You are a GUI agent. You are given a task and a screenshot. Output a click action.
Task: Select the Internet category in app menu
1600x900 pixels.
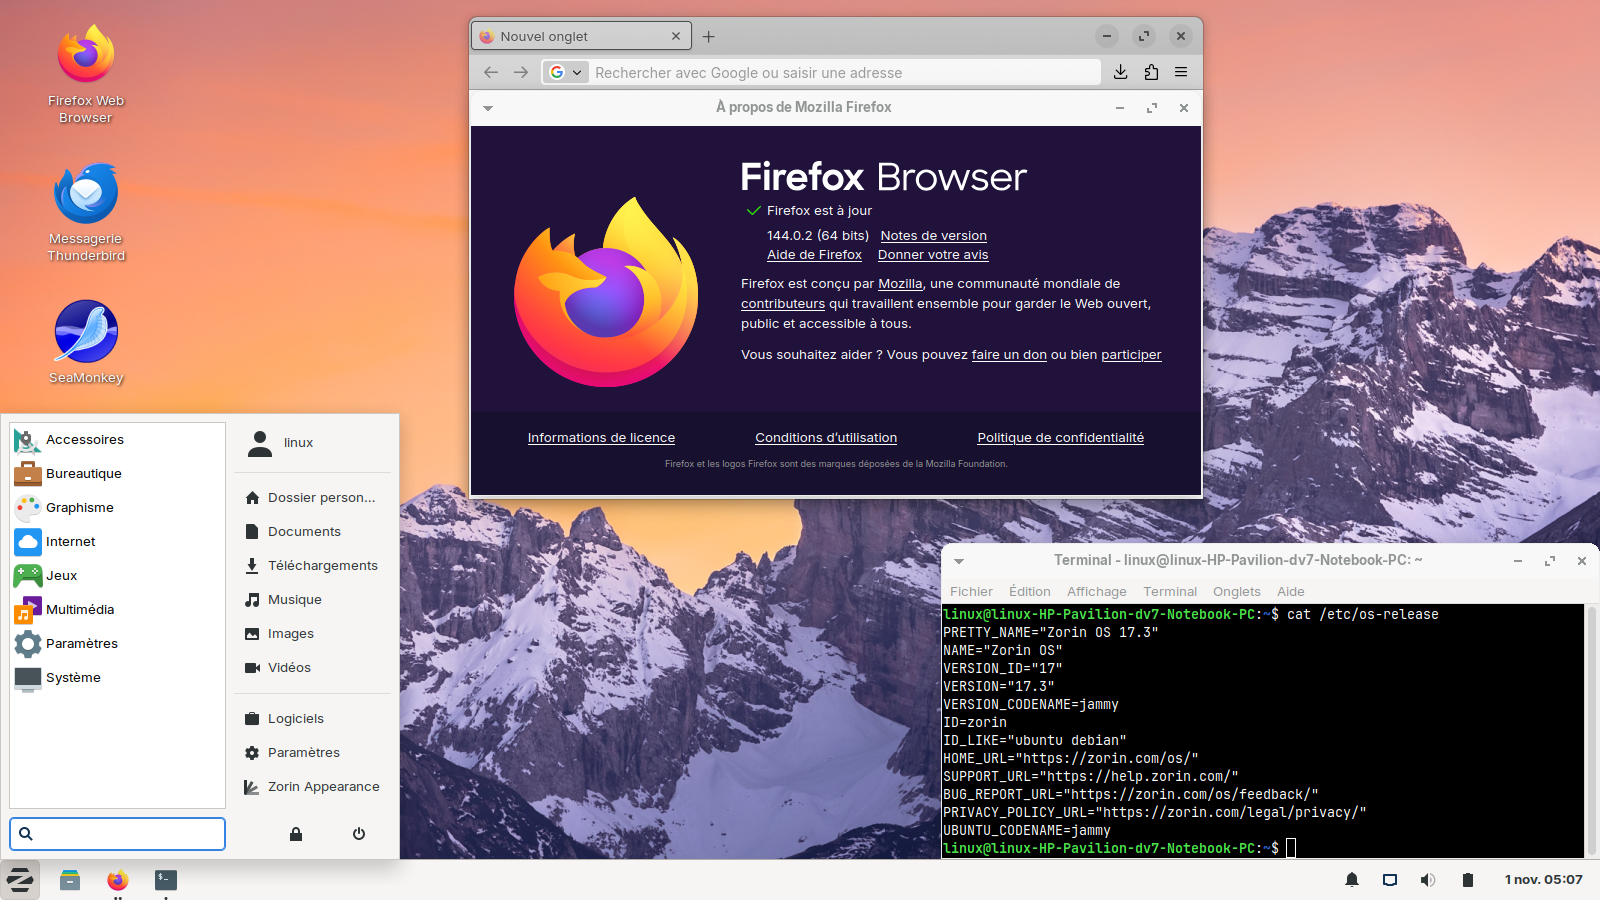tap(70, 542)
